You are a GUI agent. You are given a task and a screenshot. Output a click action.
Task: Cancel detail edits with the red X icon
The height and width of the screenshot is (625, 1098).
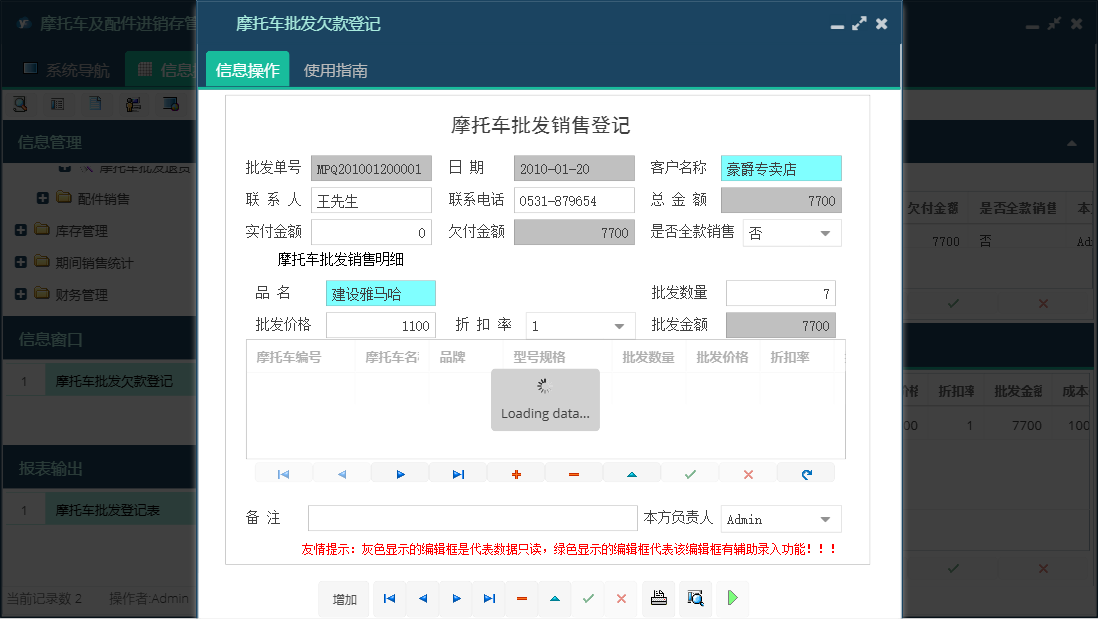748,472
